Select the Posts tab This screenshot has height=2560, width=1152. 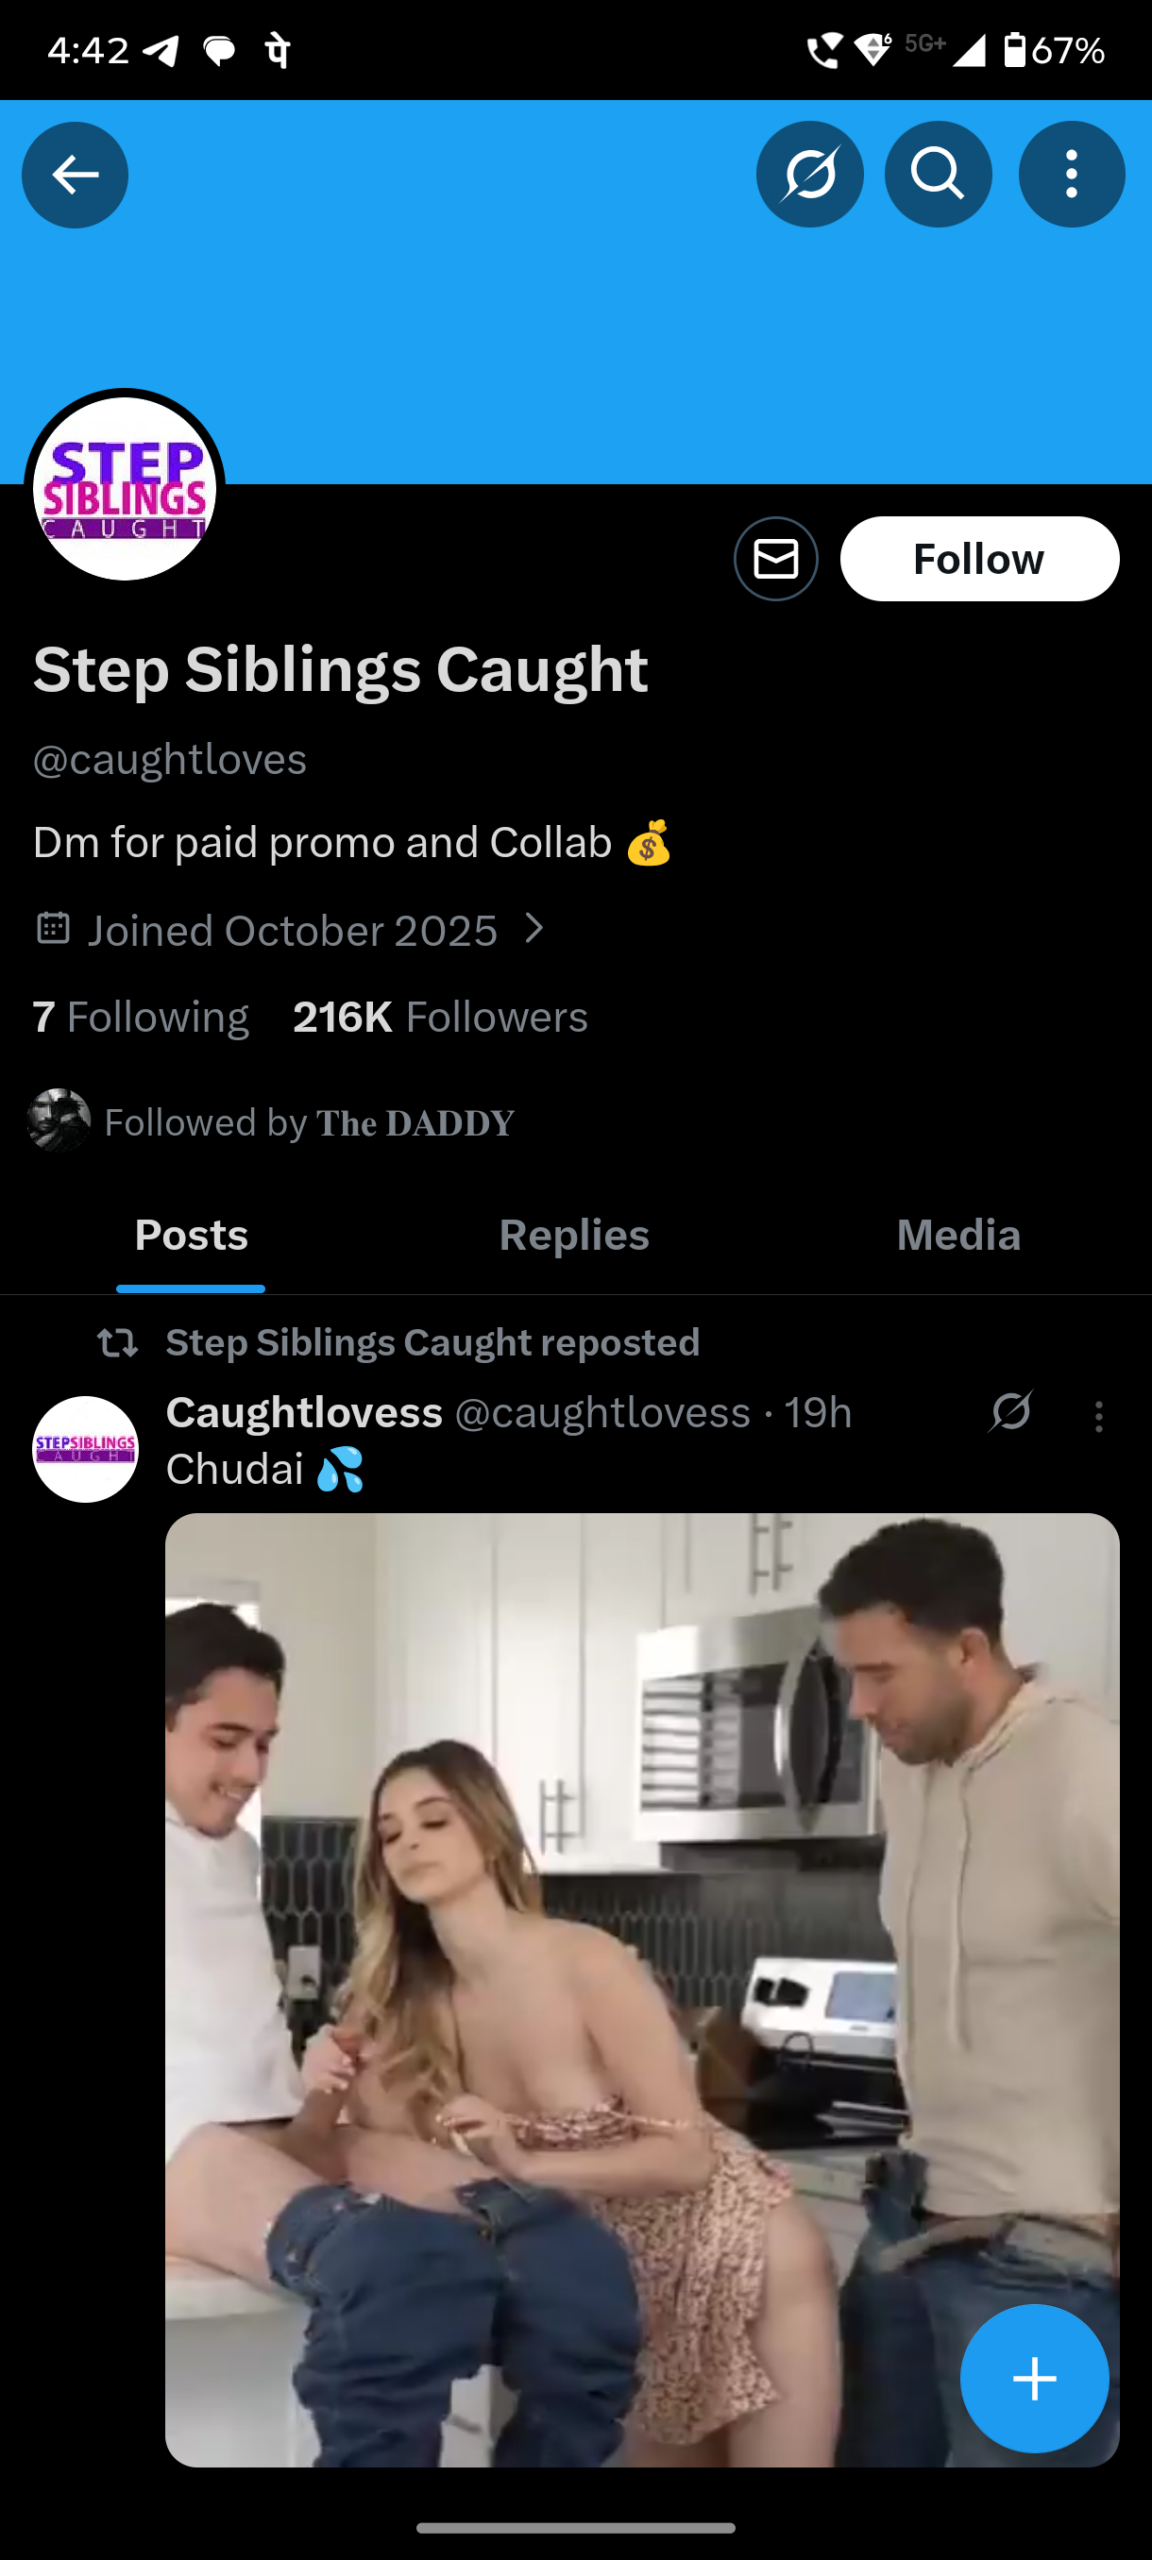click(191, 1236)
